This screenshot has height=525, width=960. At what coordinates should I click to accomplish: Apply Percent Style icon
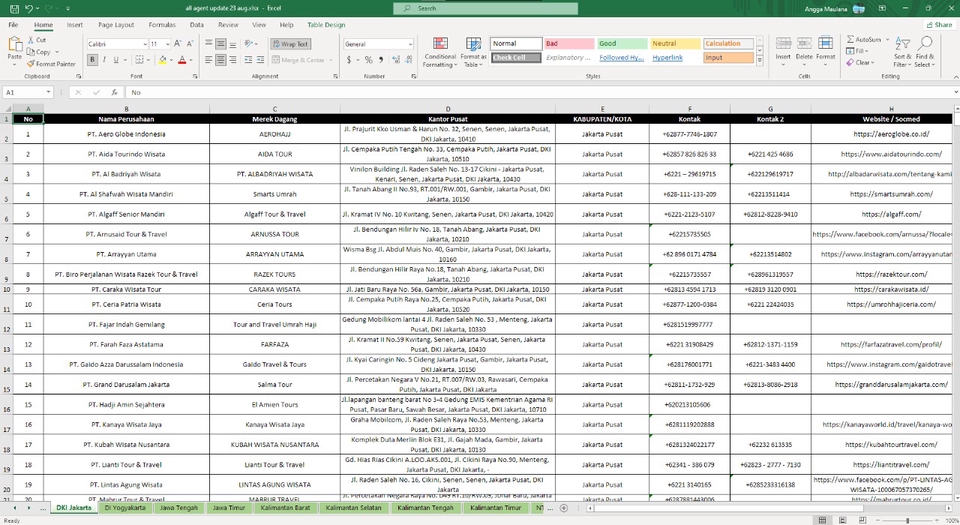click(x=369, y=60)
